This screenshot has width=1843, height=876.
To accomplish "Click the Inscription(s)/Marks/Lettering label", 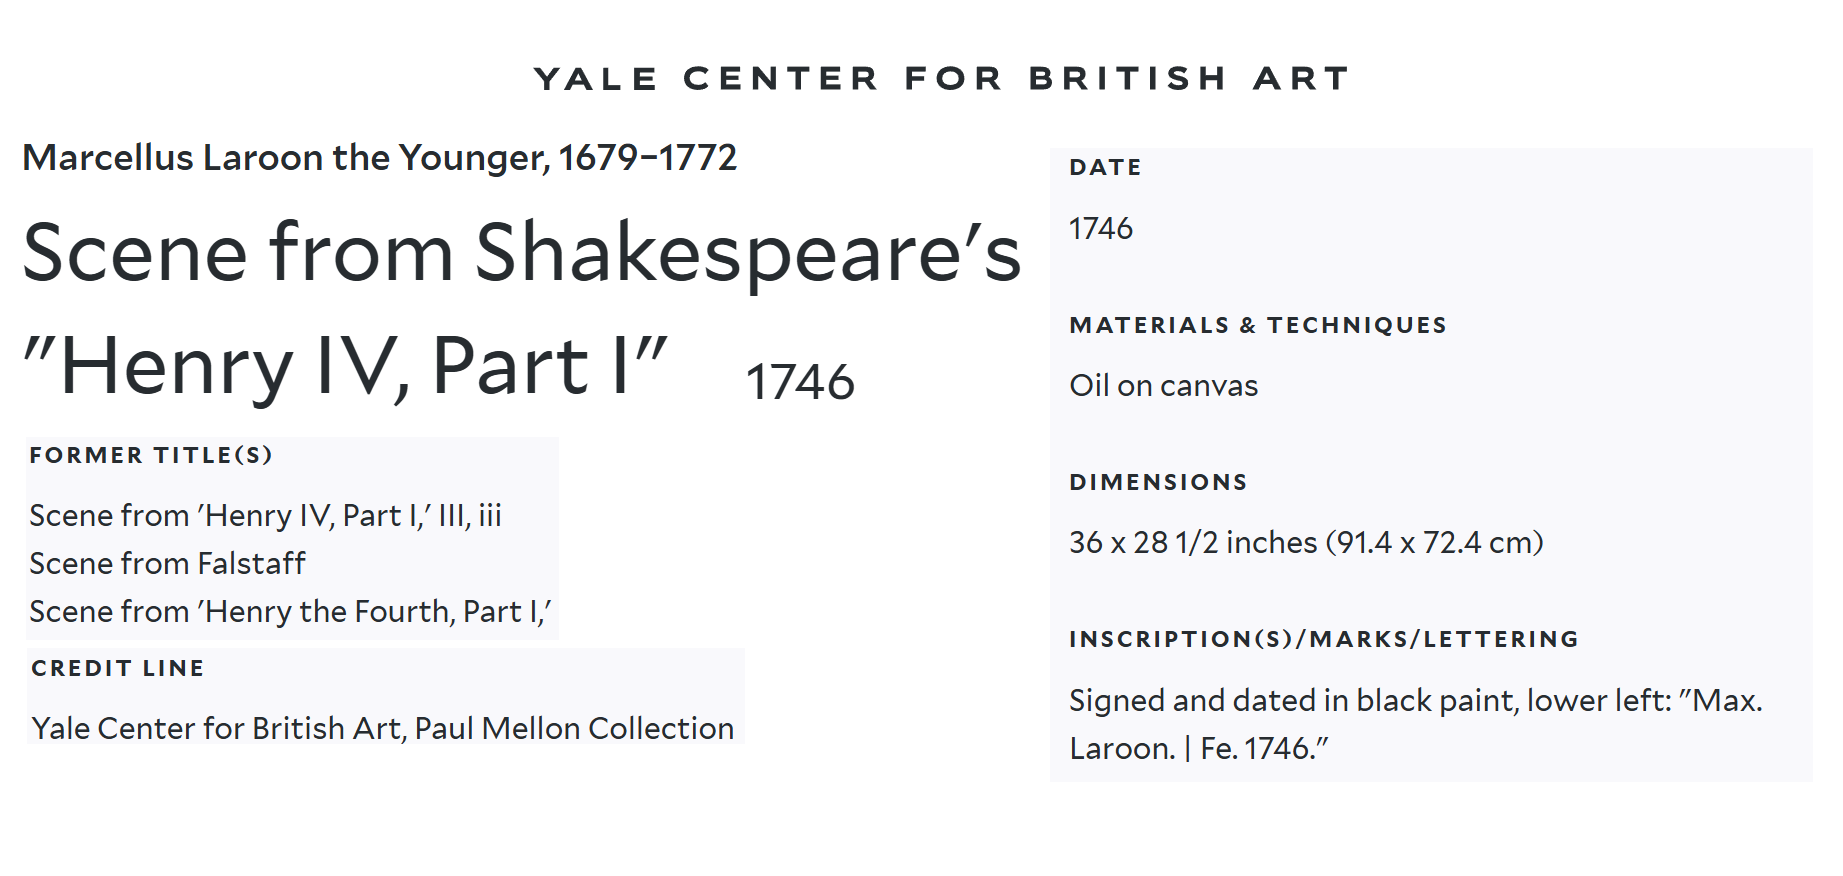I will (1323, 640).
